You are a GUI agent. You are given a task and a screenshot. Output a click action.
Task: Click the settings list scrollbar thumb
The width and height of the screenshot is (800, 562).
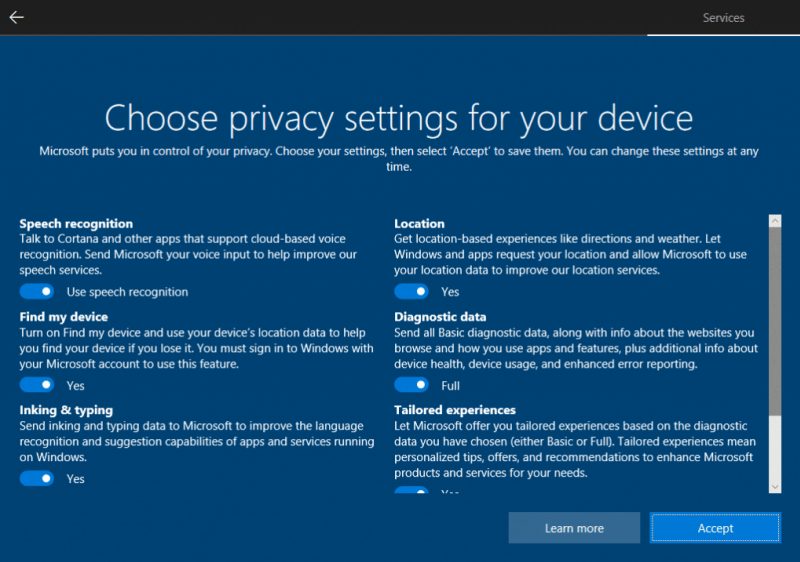click(775, 321)
